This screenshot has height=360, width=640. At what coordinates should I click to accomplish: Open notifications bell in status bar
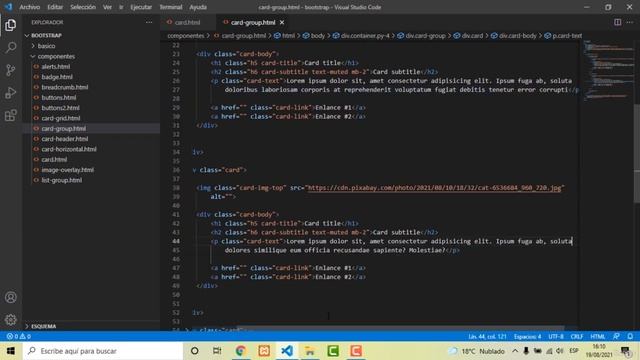(x=630, y=336)
